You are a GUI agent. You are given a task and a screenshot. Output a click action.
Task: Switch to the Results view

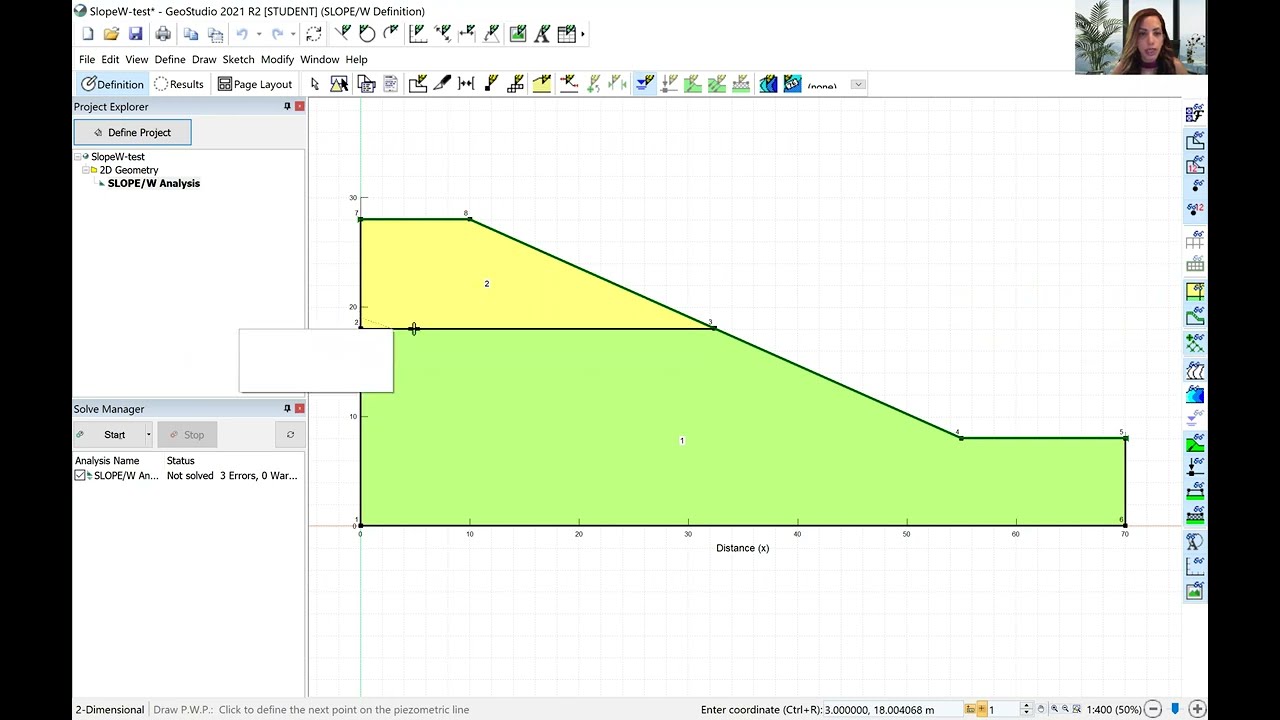179,84
